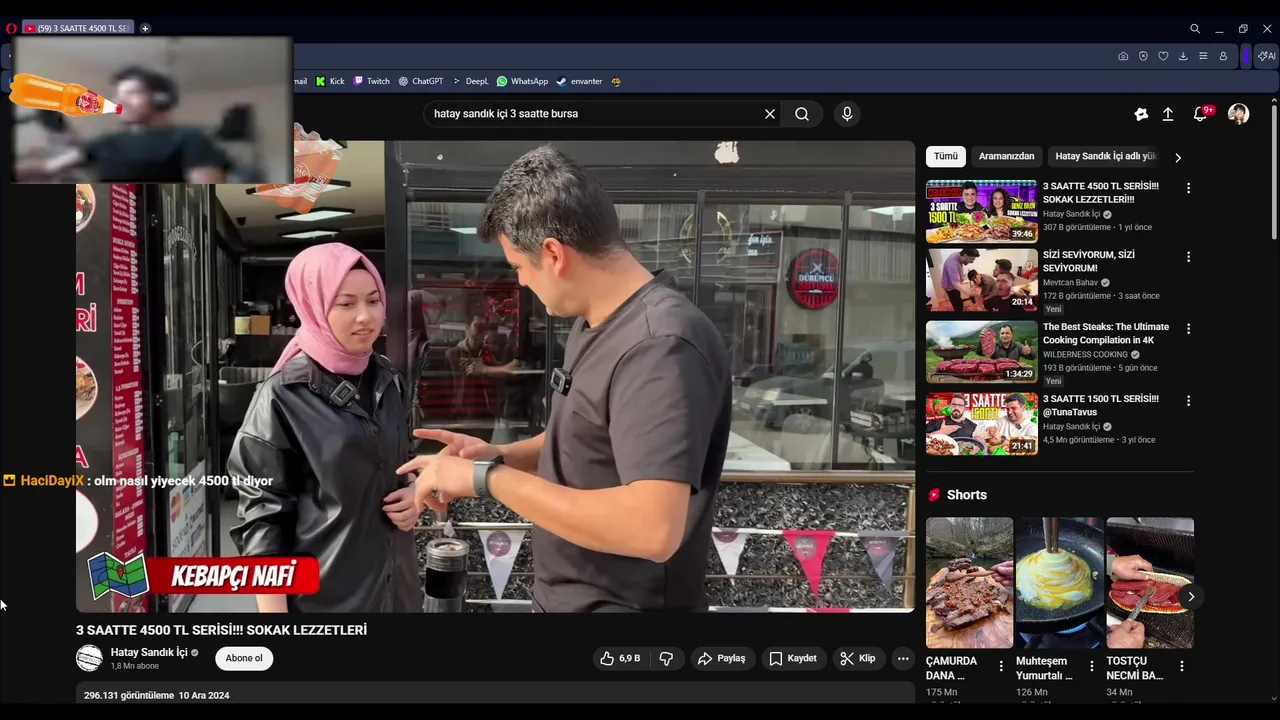Save the video with Kaydet
This screenshot has width=1280, height=720.
coord(793,658)
